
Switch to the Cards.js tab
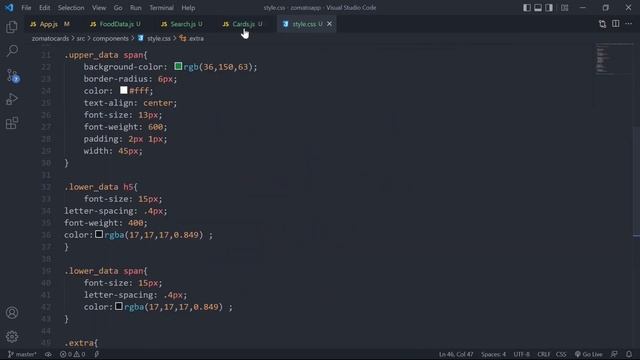[243, 24]
